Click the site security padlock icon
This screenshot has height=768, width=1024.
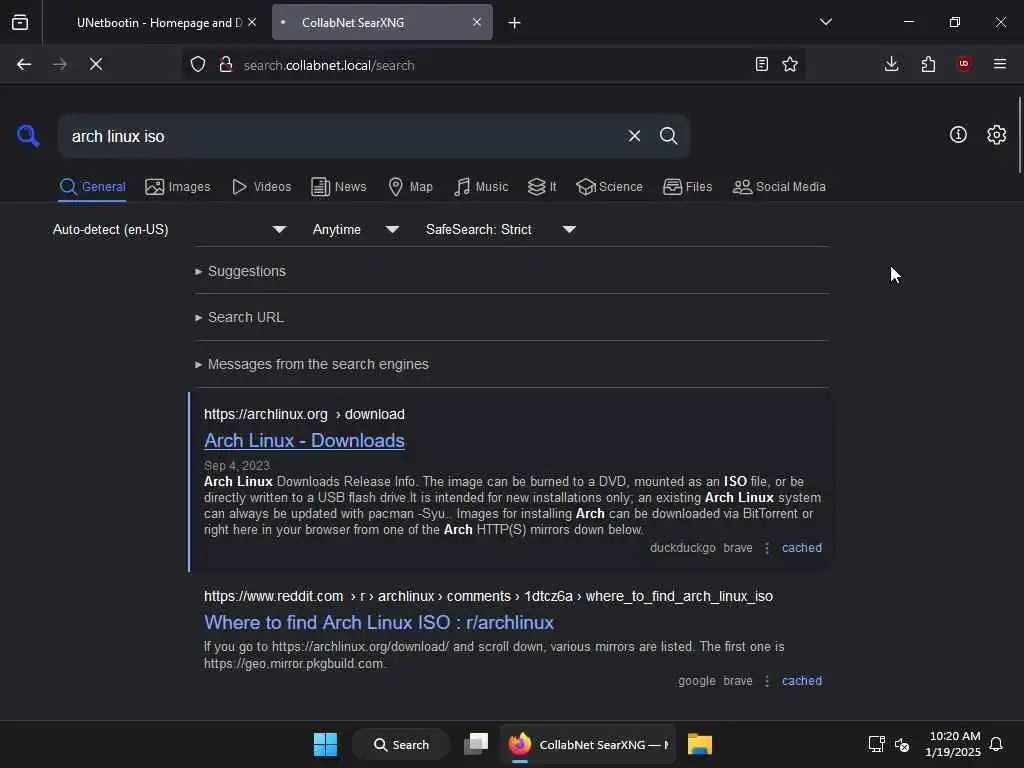coord(226,64)
